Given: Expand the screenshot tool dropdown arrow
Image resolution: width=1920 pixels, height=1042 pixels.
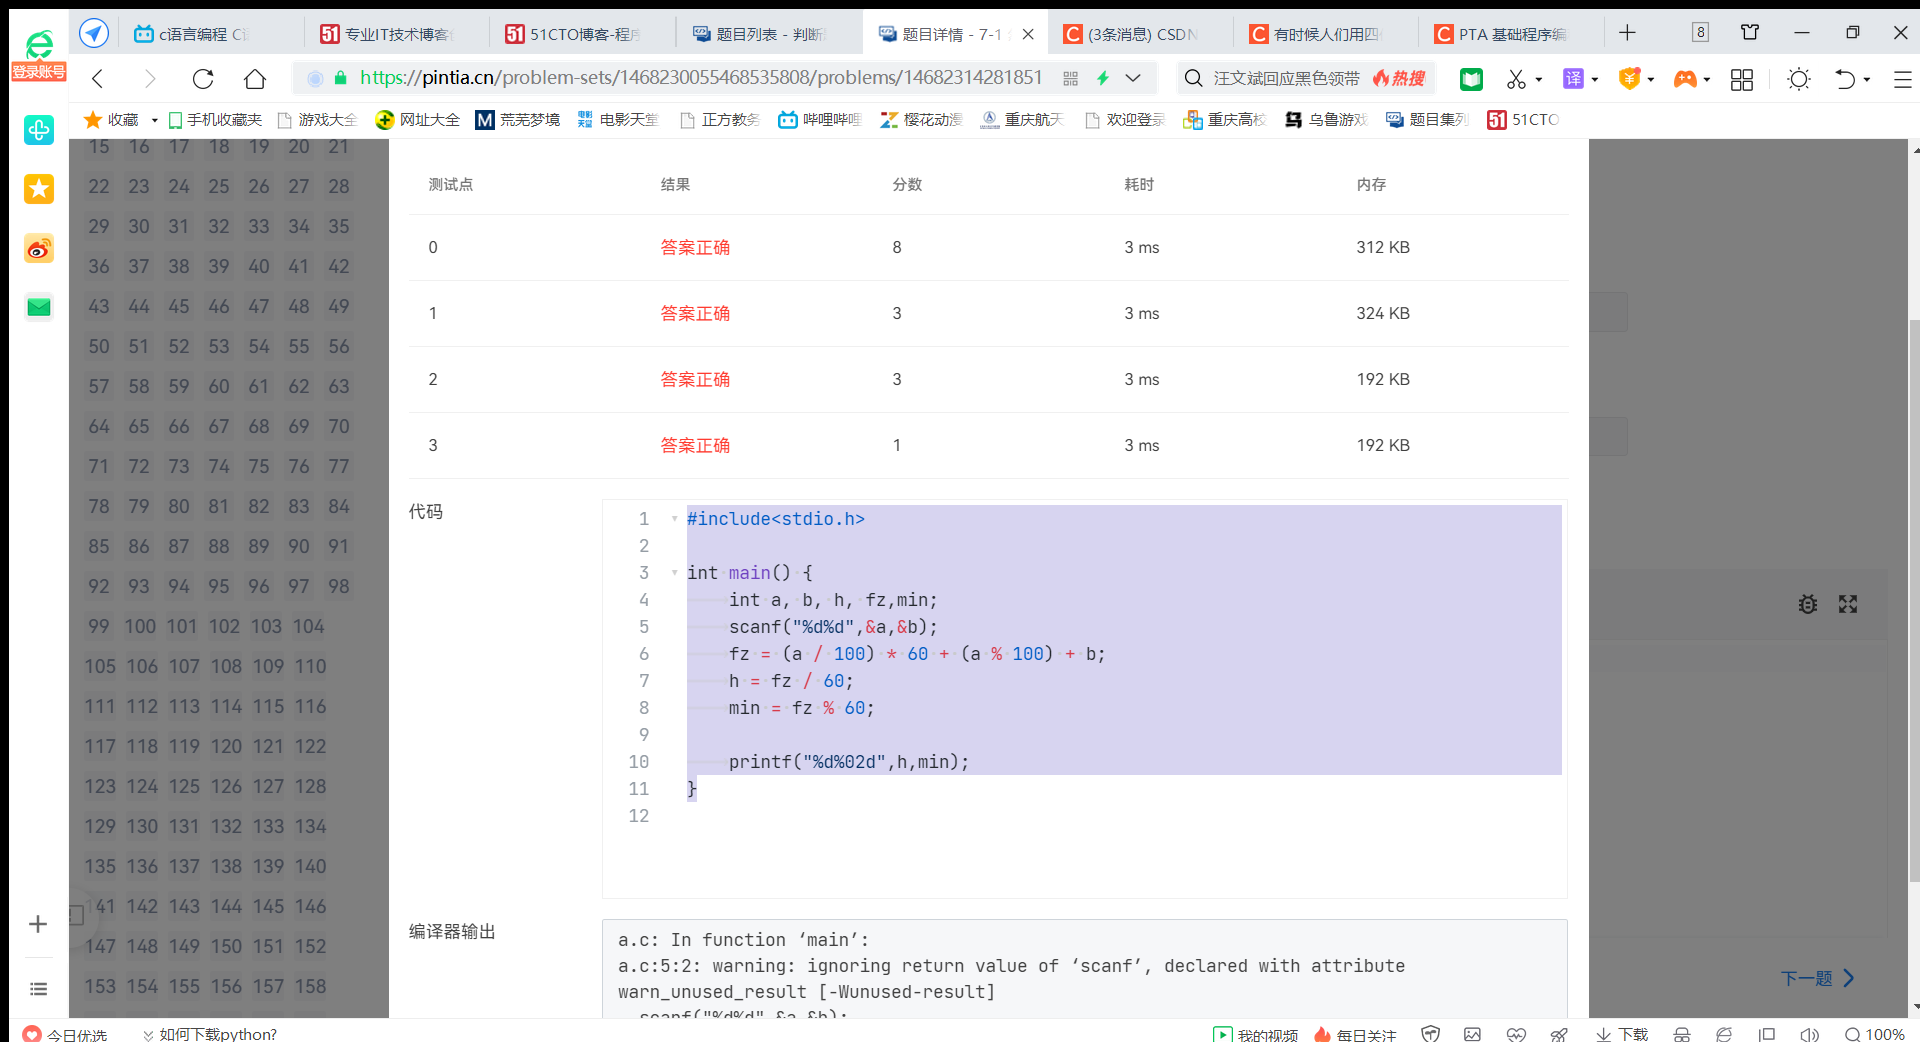Looking at the screenshot, I should (x=1539, y=79).
